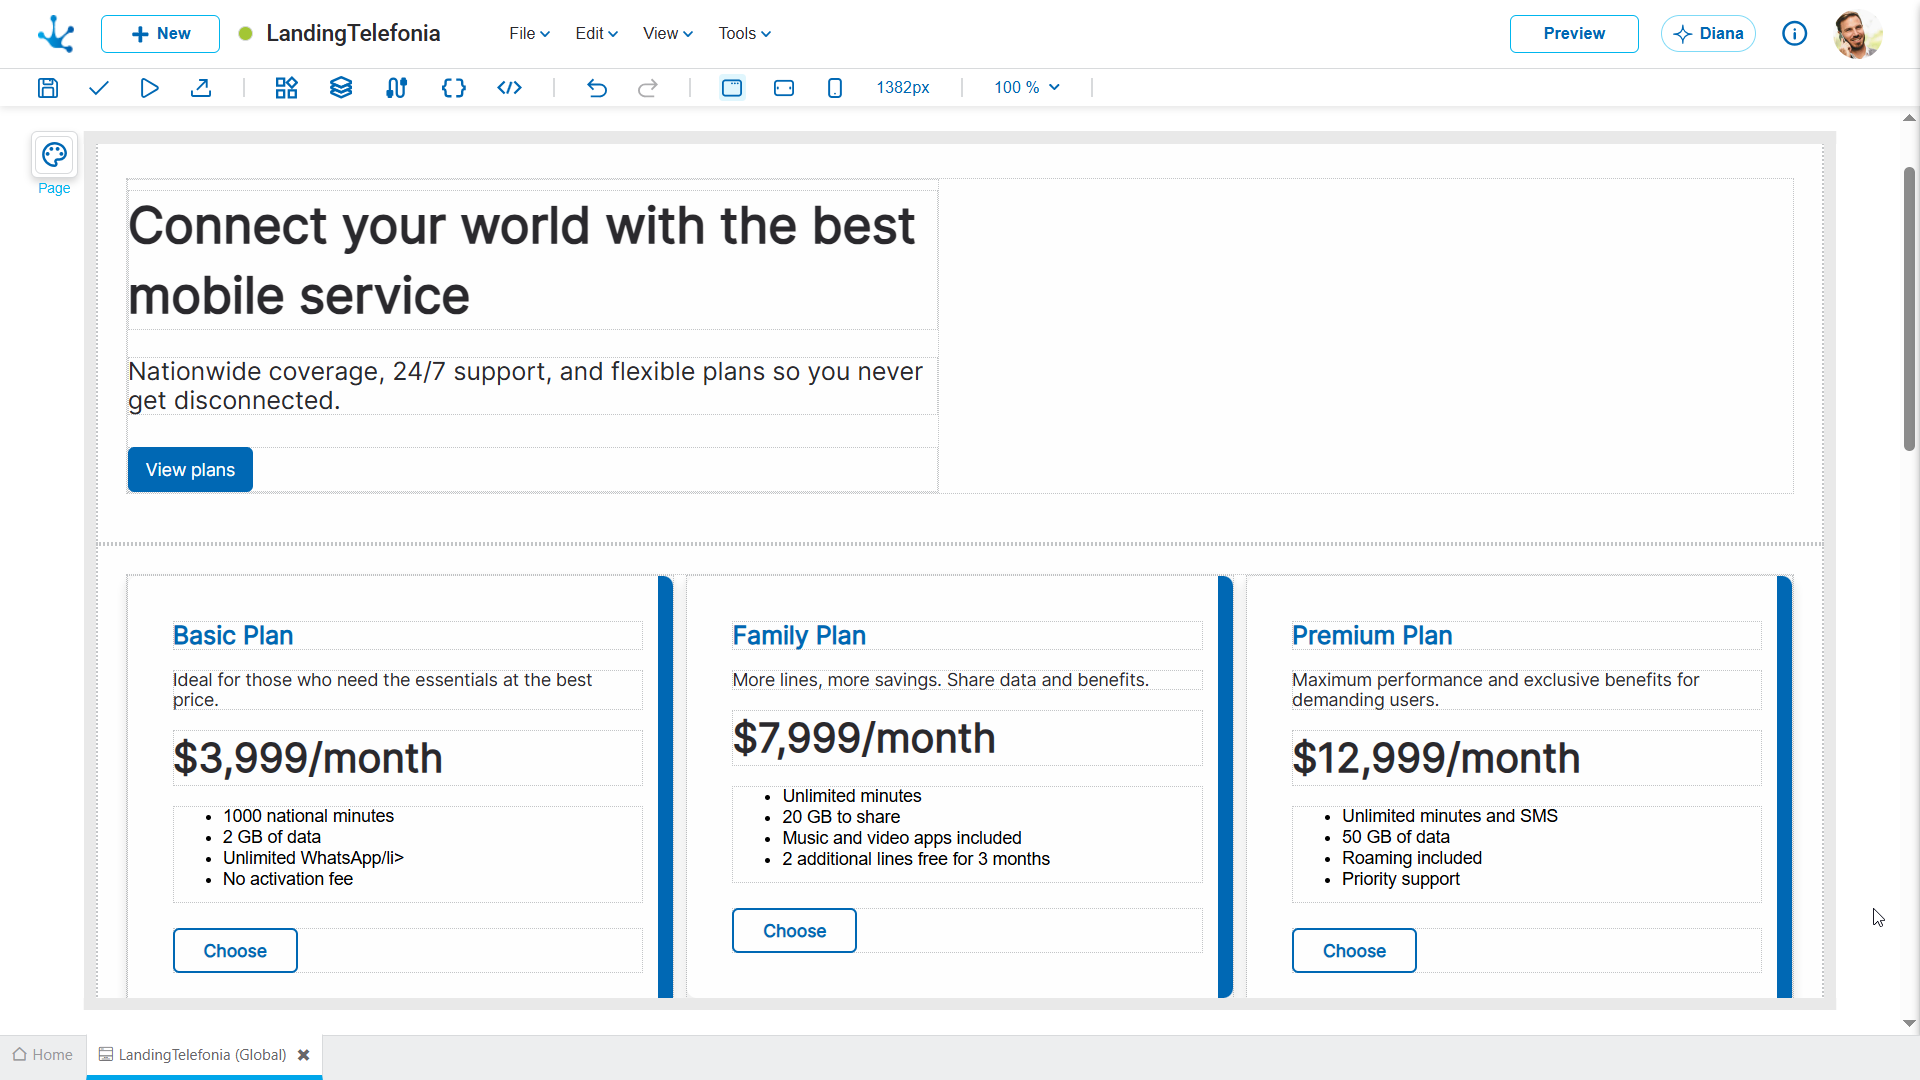Click the undo arrow icon
The image size is (1920, 1080).
point(597,88)
